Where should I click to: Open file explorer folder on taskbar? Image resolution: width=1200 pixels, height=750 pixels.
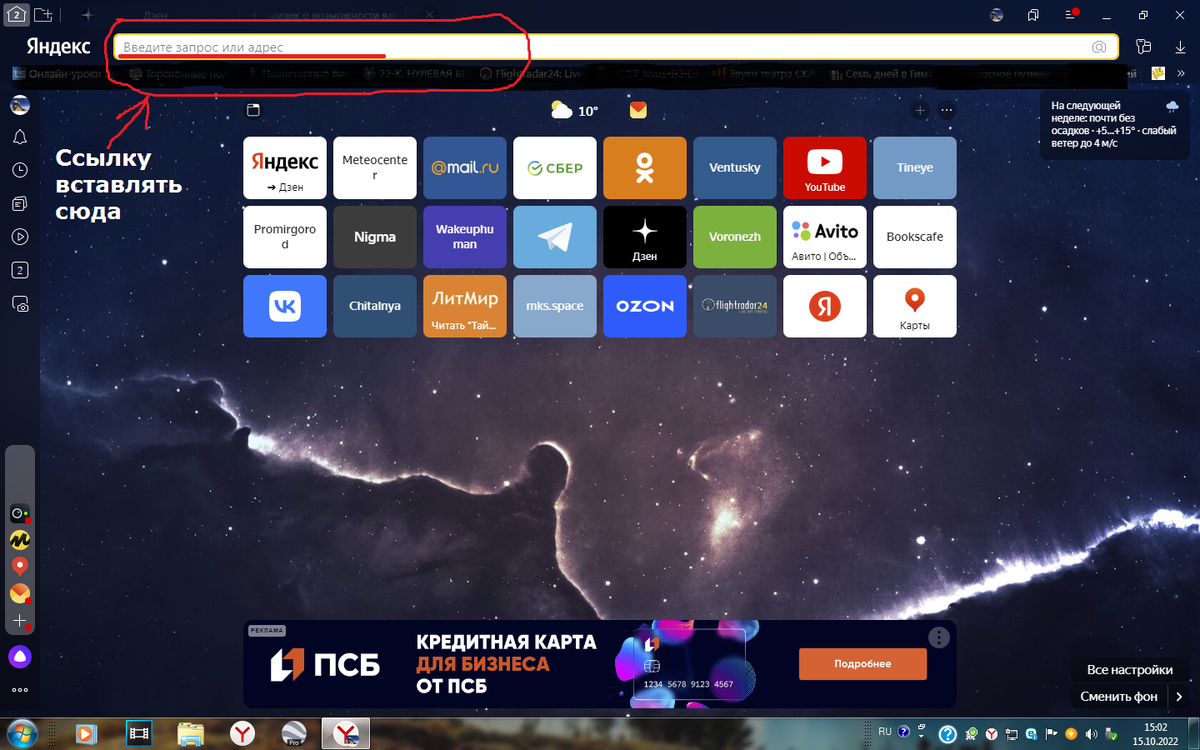click(x=190, y=734)
